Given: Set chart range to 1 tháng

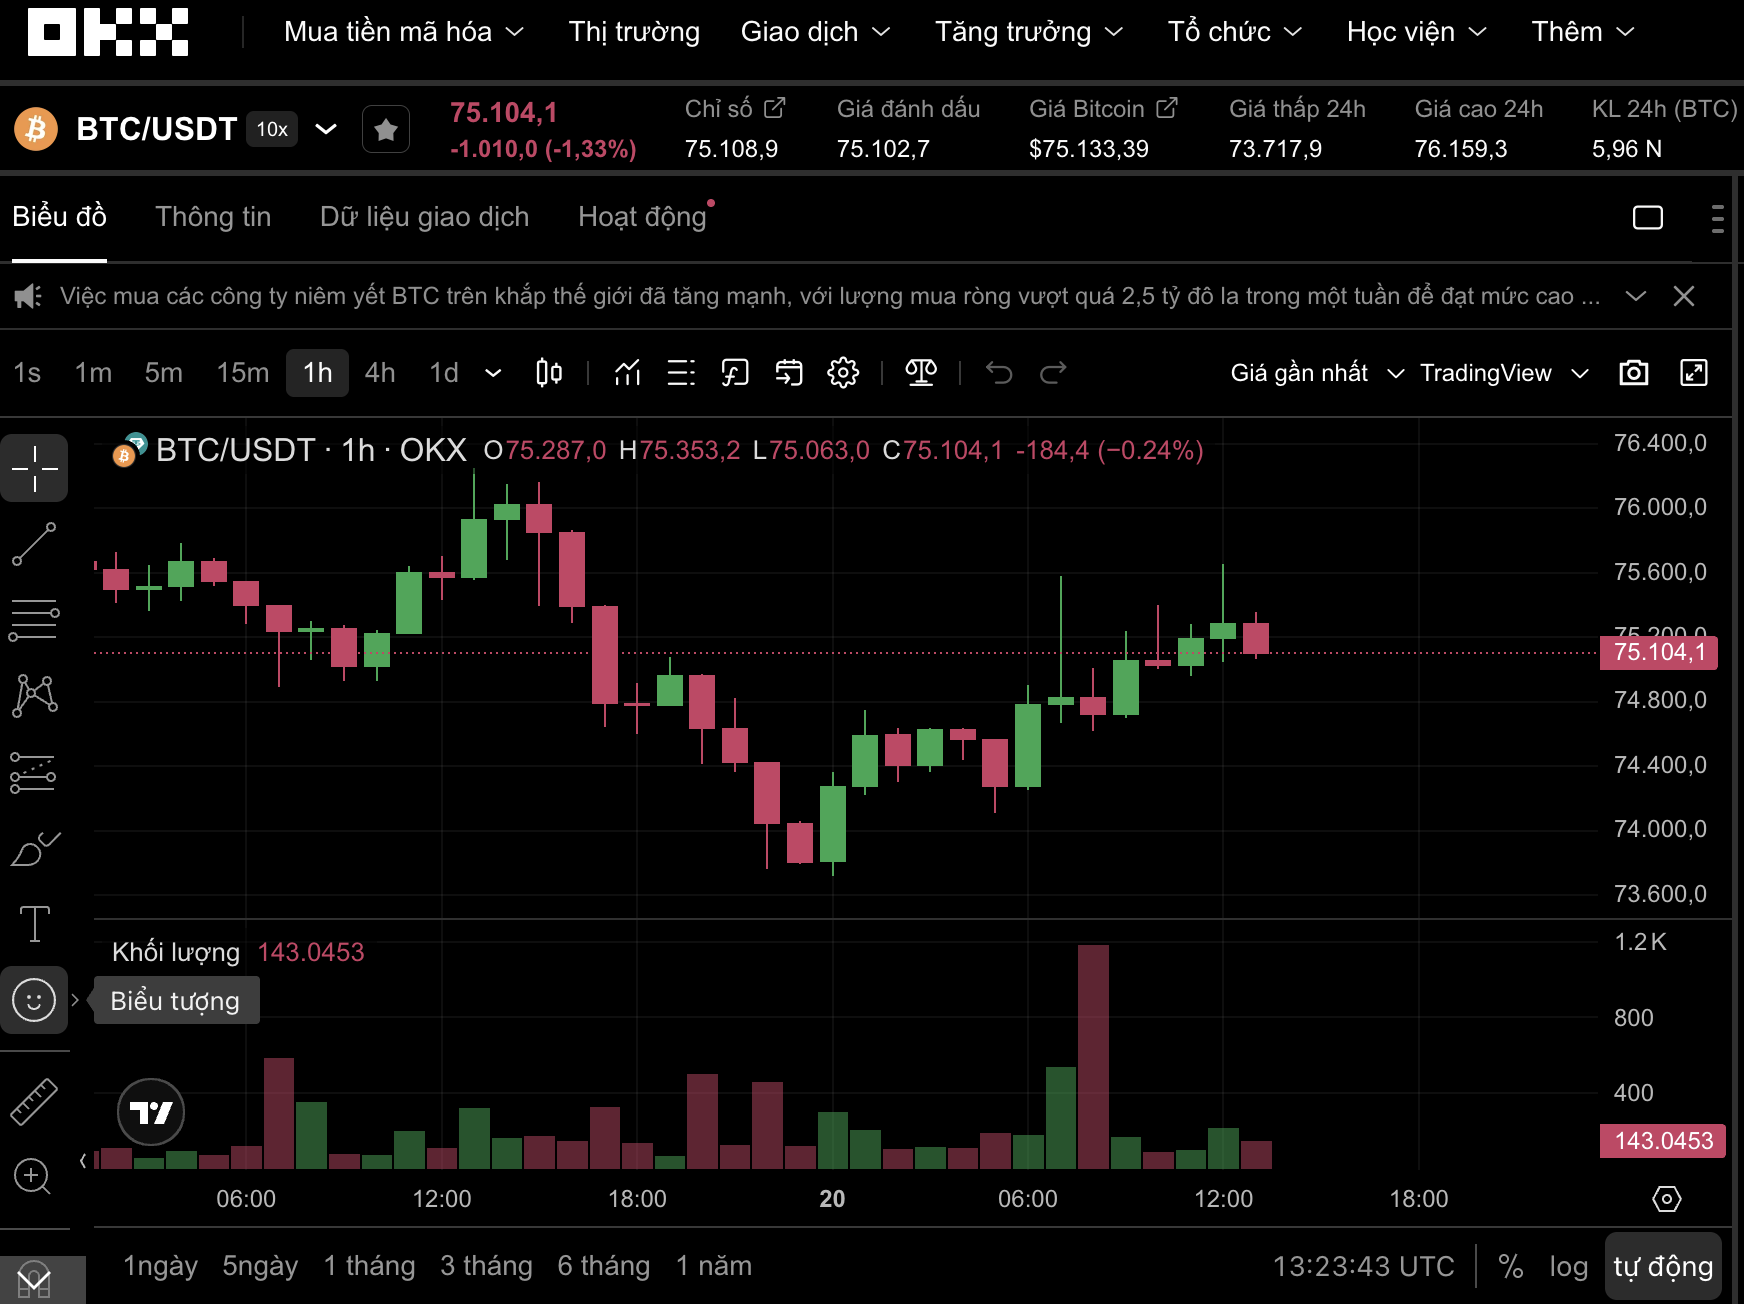Looking at the screenshot, I should point(369,1266).
